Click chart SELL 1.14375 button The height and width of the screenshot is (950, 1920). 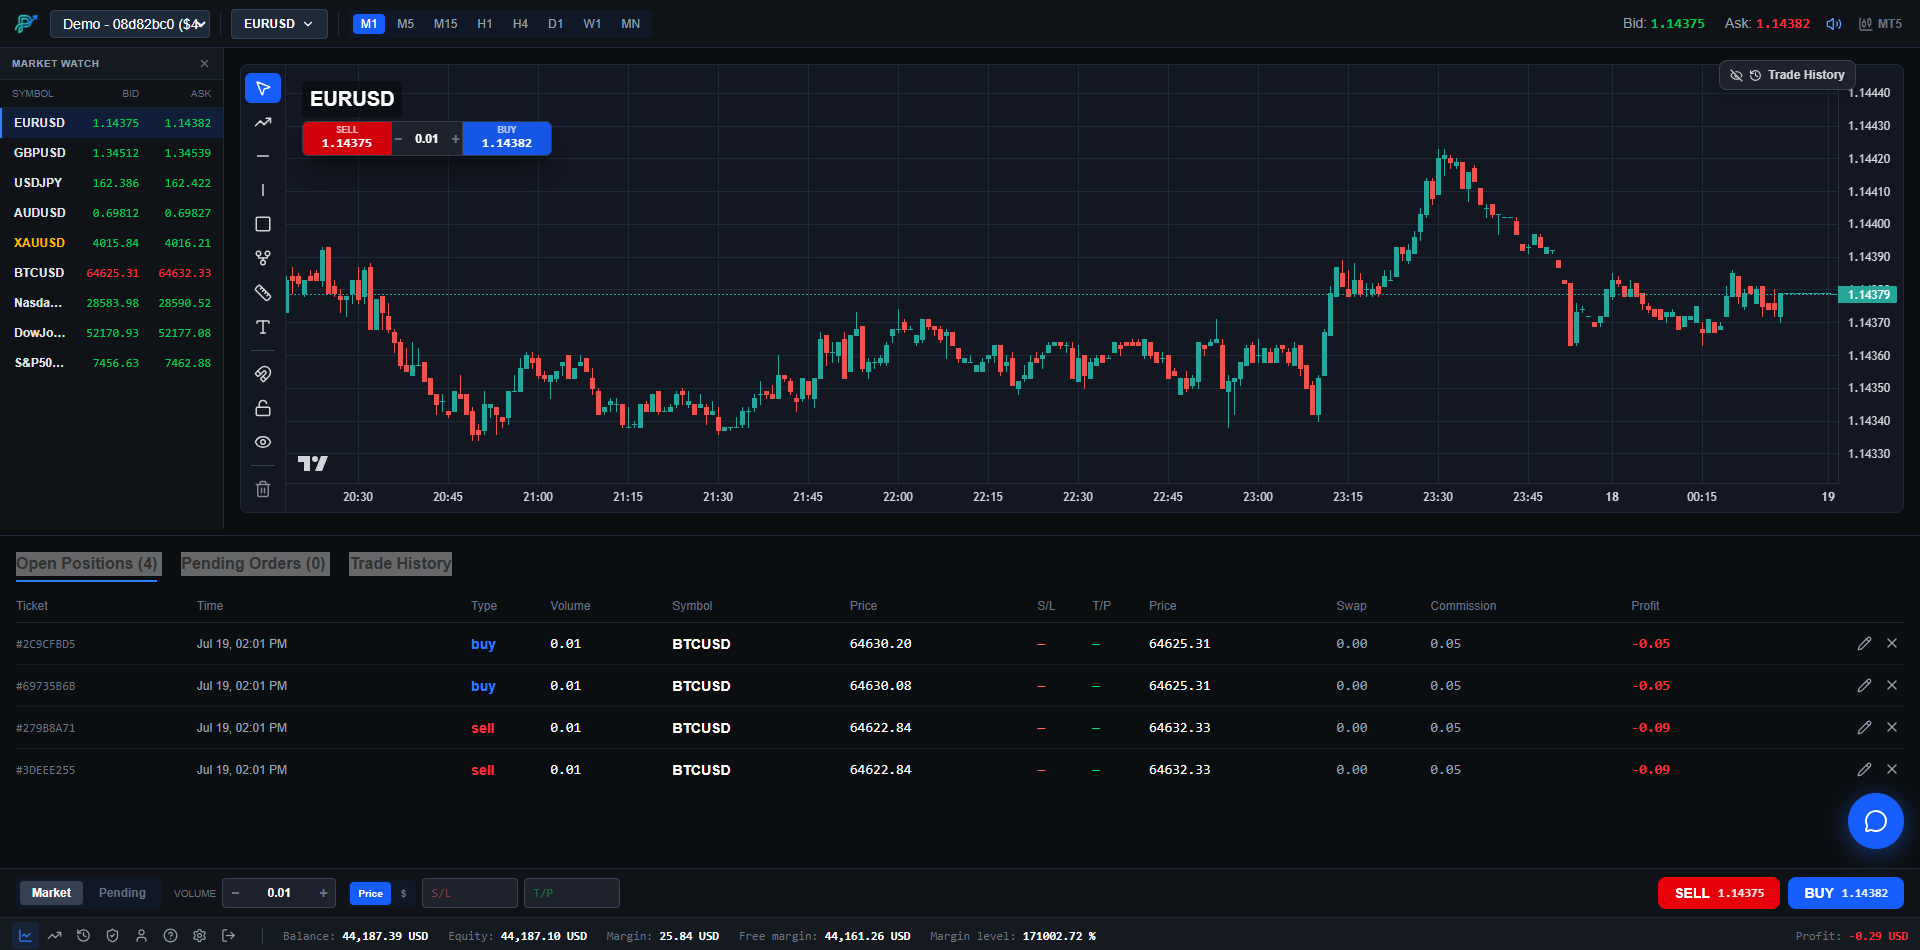(347, 138)
